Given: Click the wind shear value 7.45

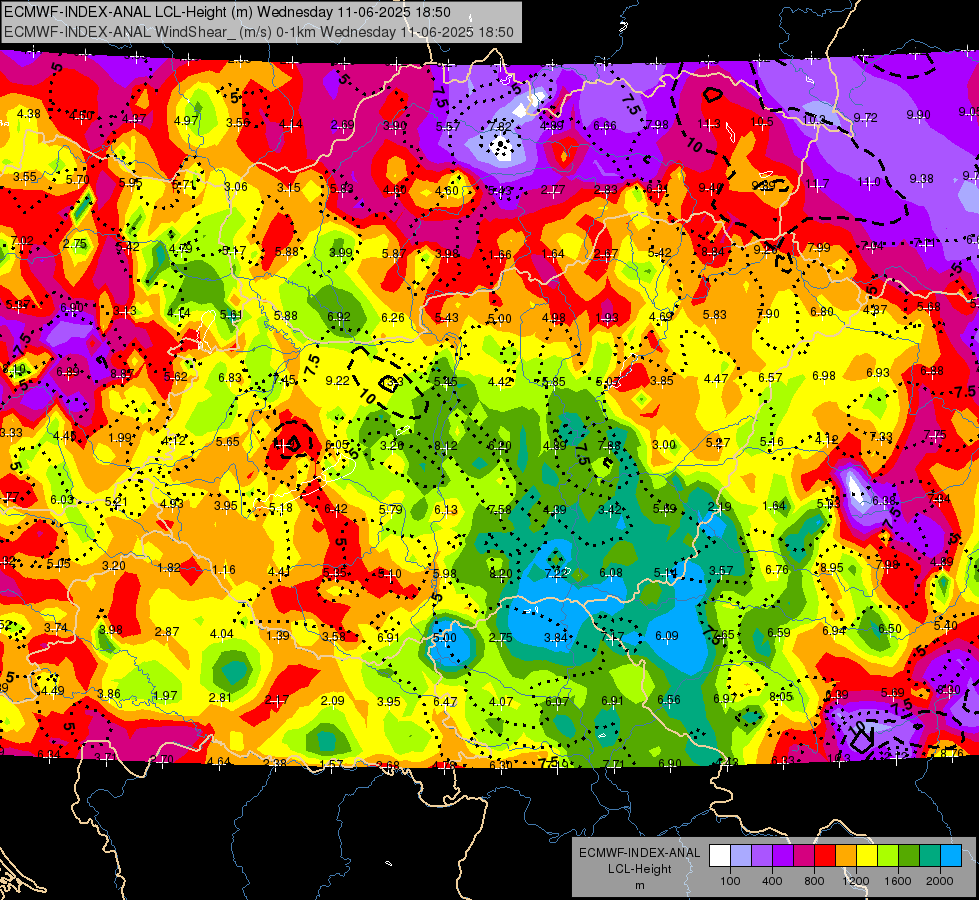Looking at the screenshot, I should 284,380.
